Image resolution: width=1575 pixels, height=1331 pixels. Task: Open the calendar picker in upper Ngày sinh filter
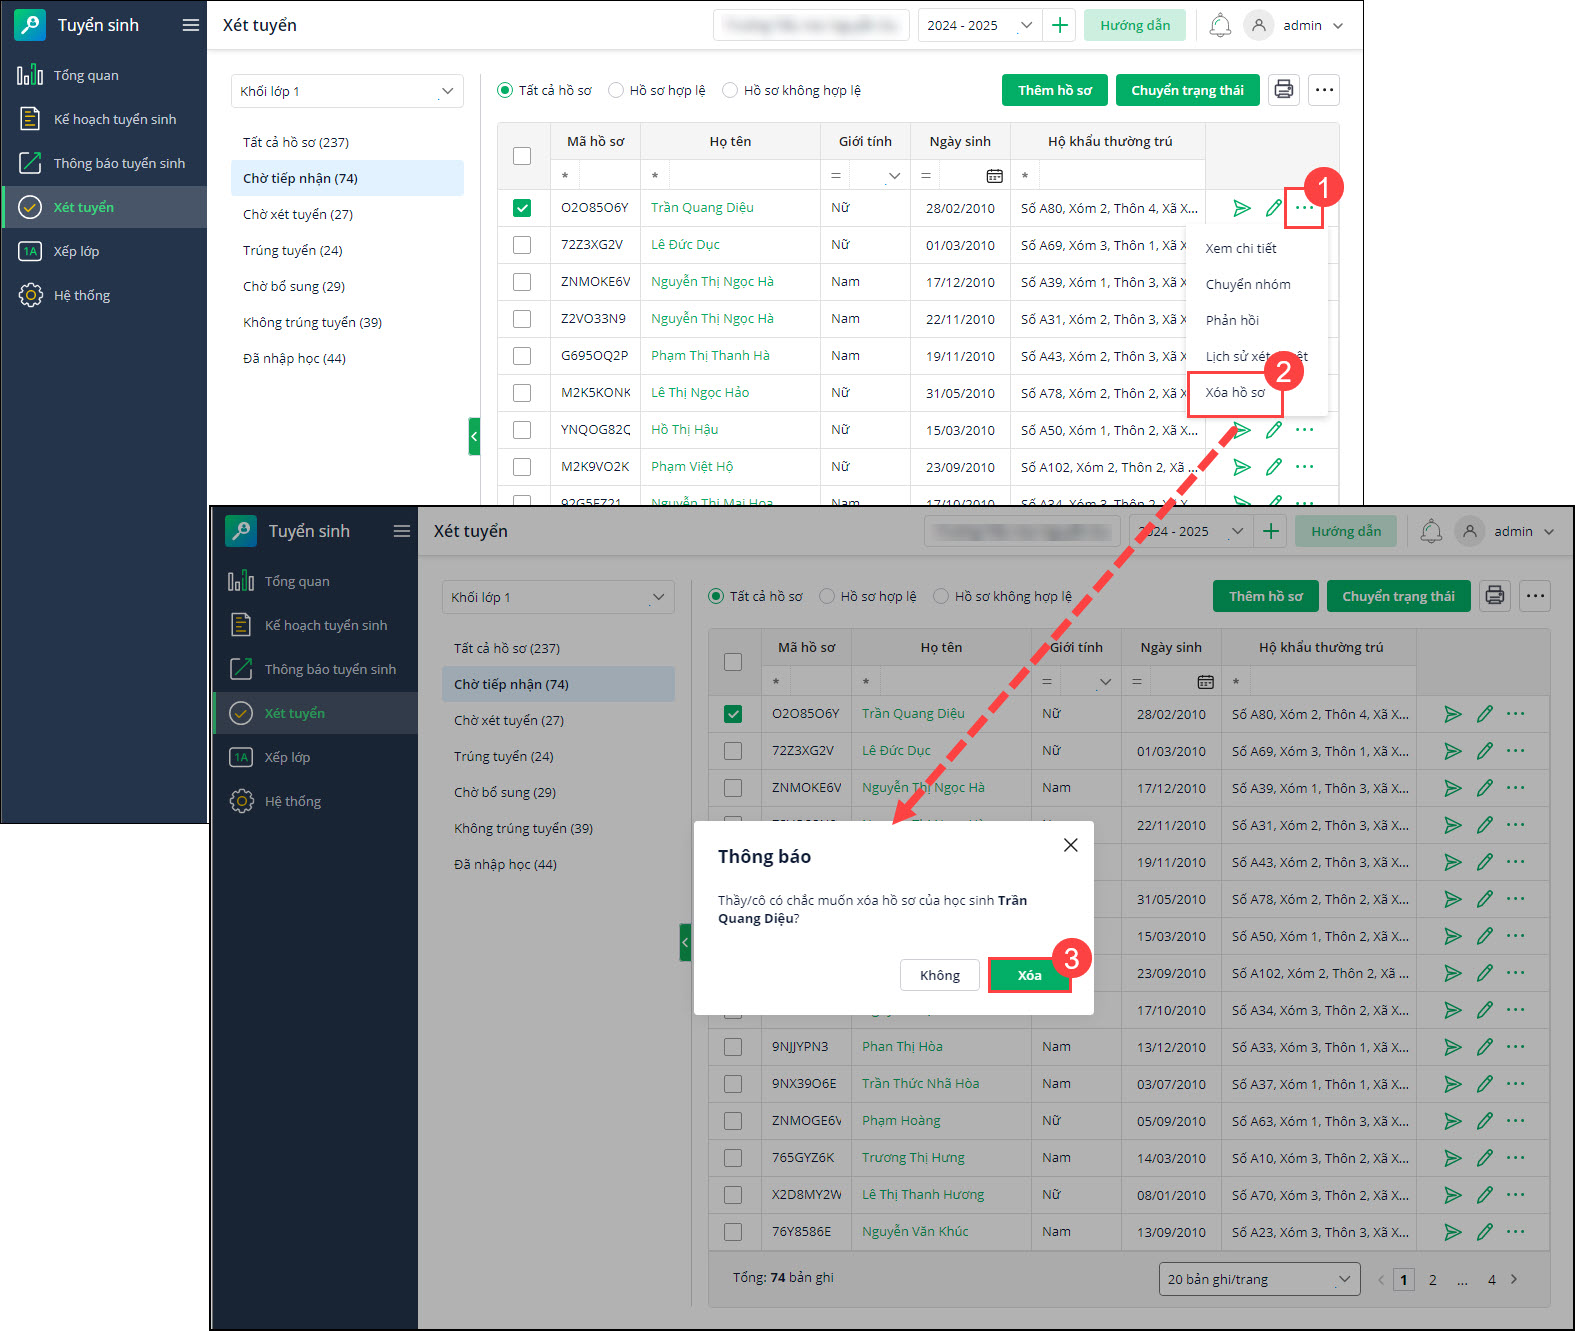pos(994,176)
